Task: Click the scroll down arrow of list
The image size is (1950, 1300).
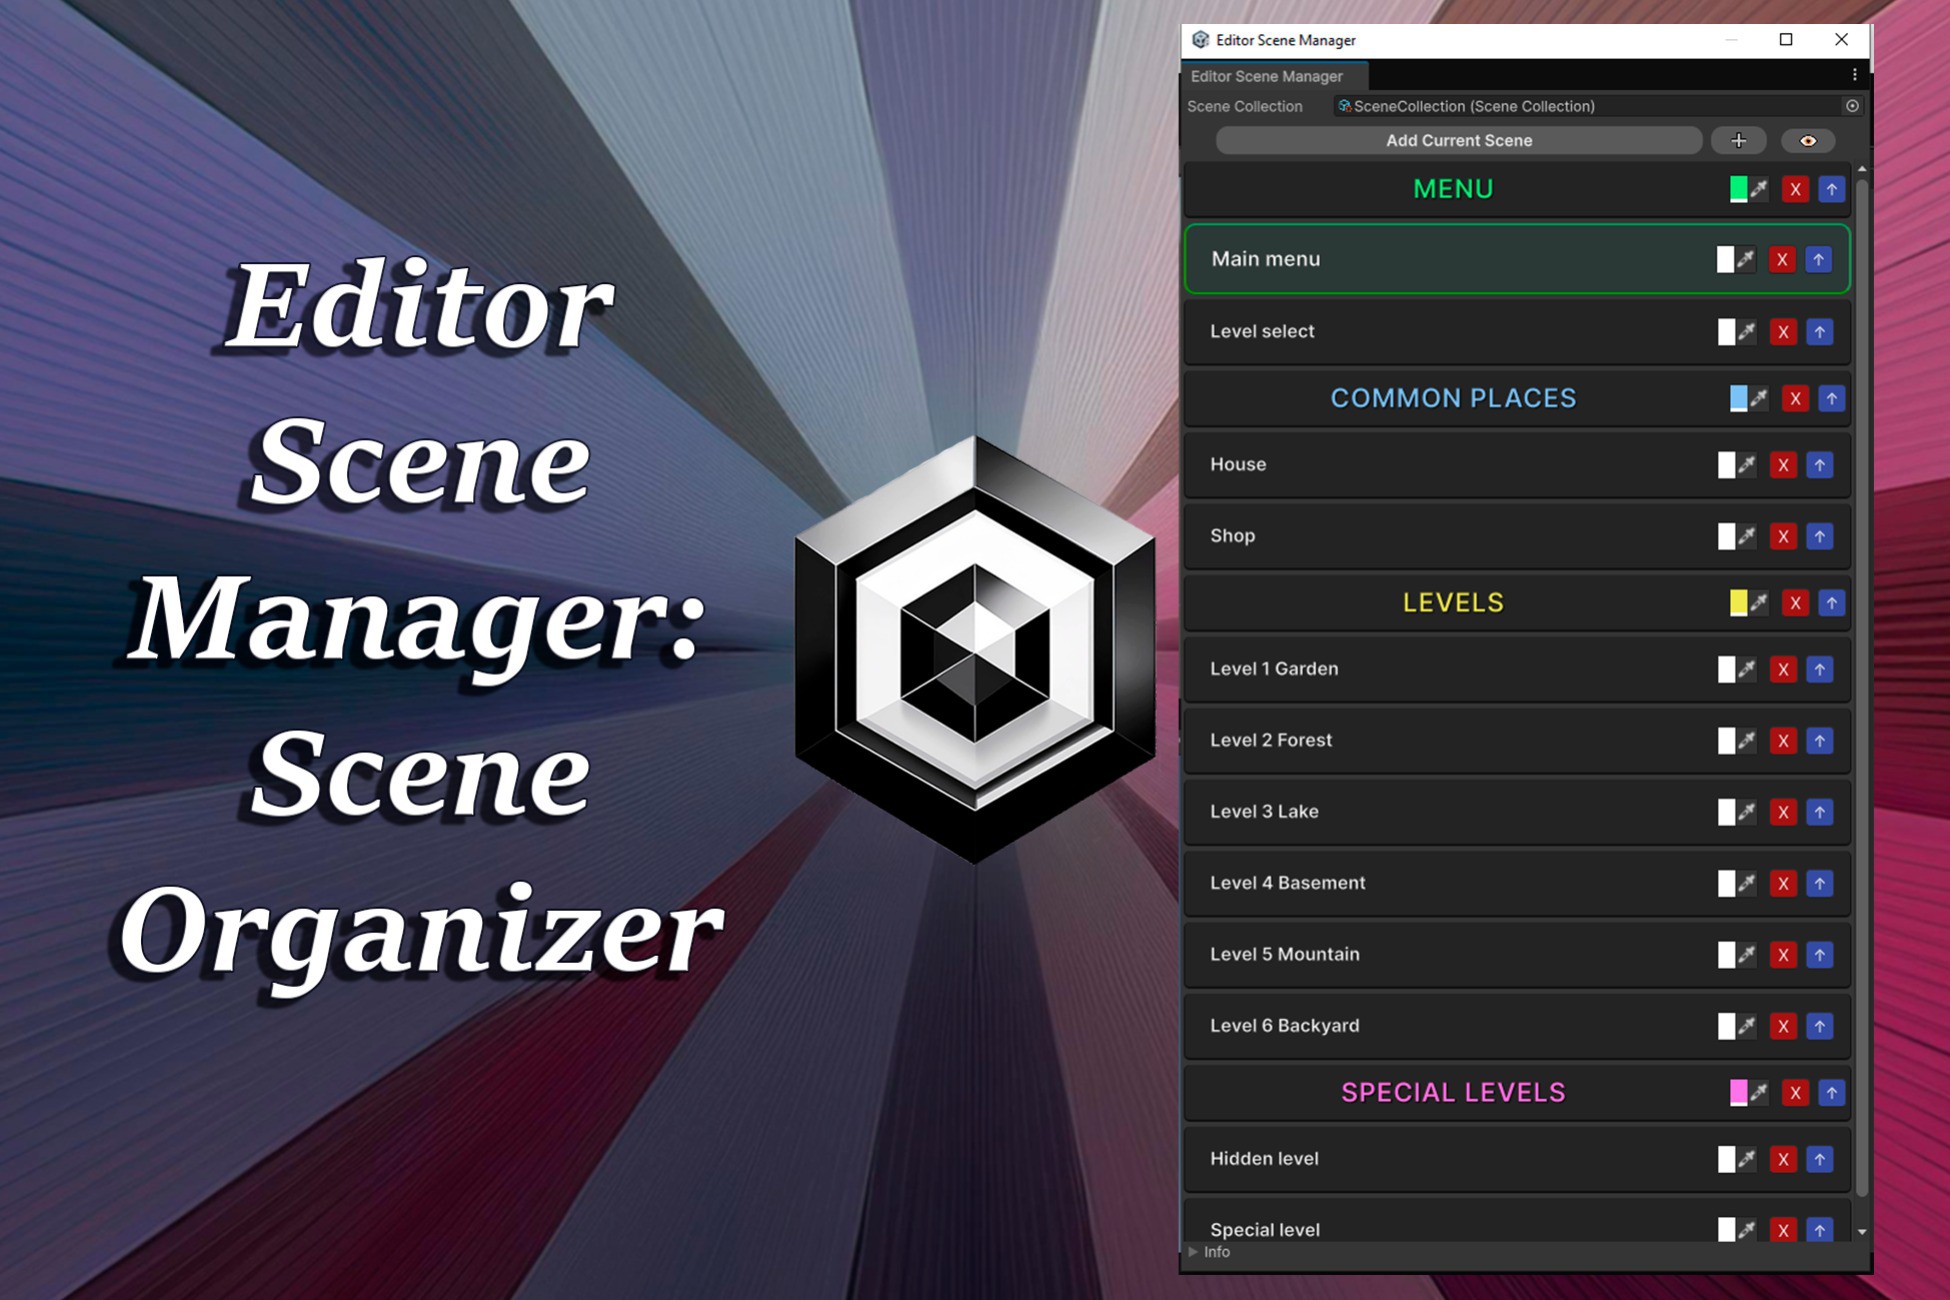Action: tap(1862, 1232)
